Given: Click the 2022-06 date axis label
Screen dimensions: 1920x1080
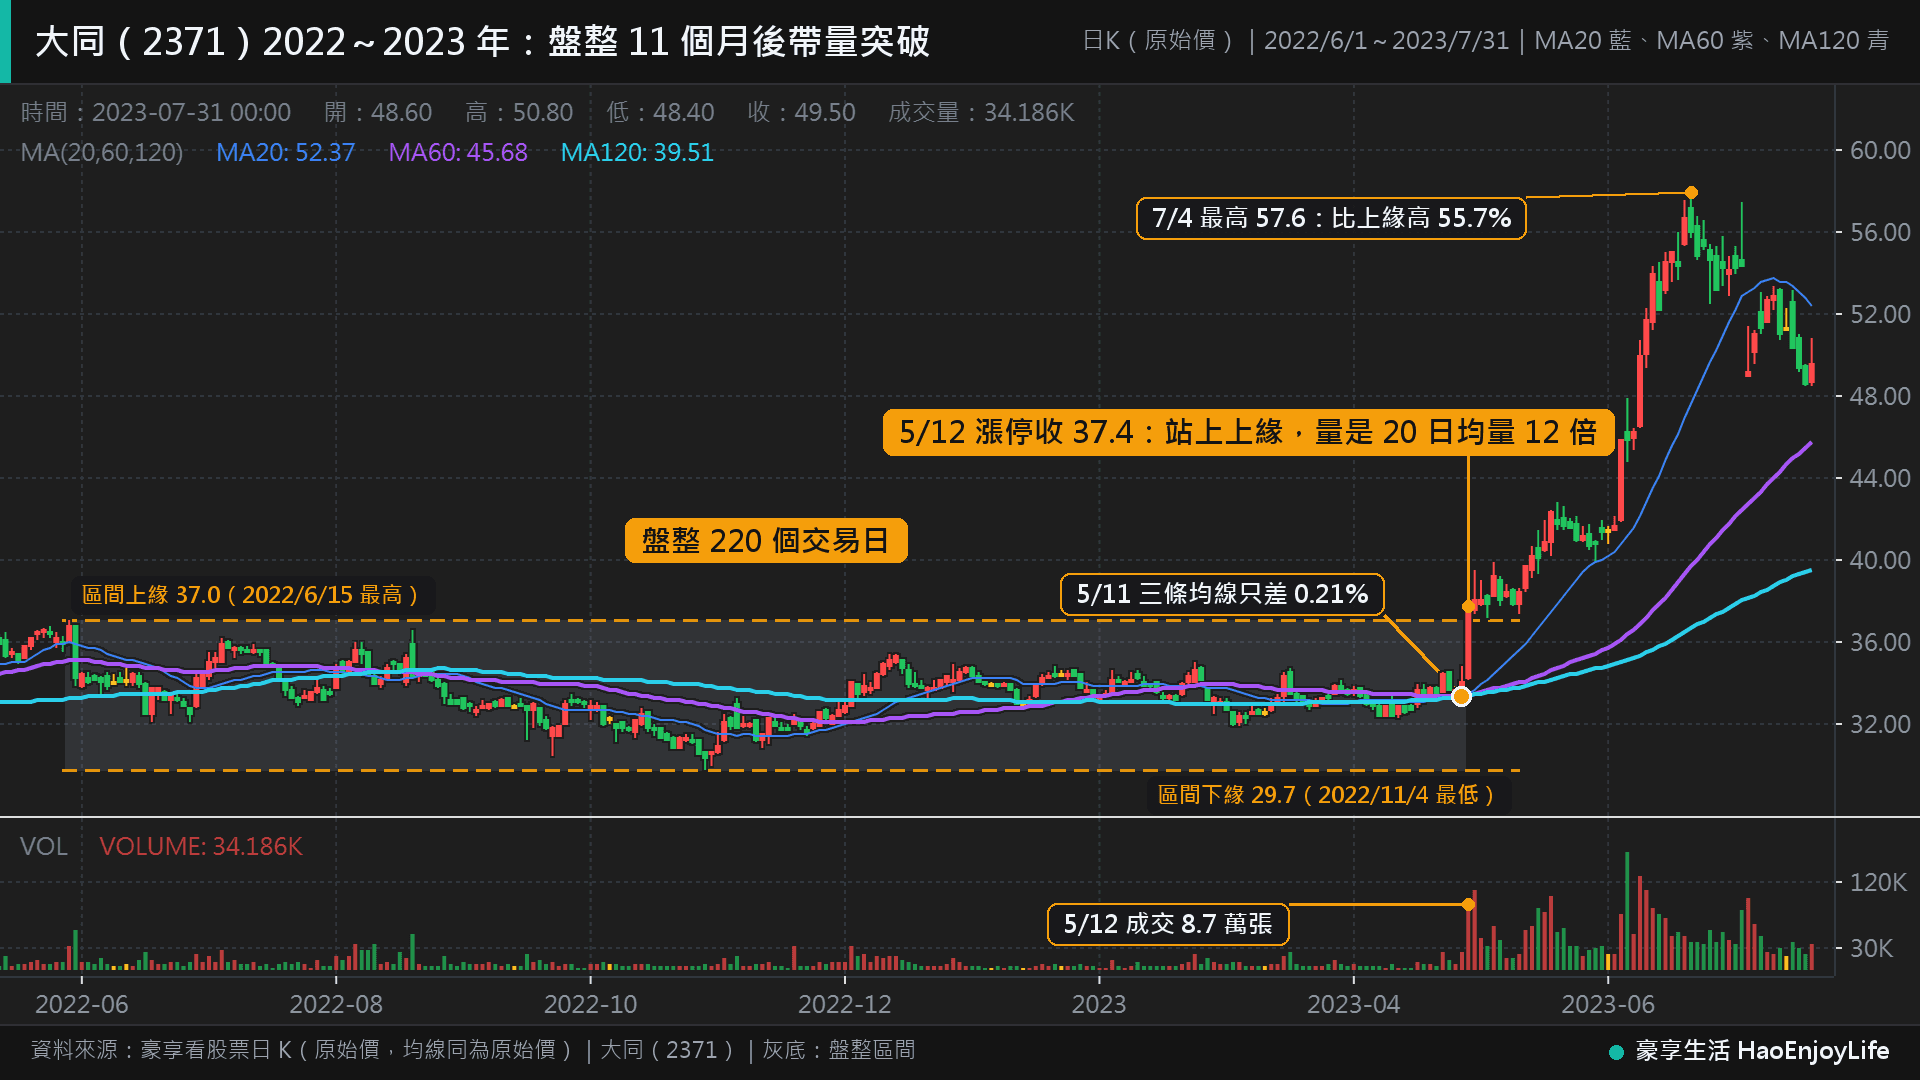Looking at the screenshot, I should [x=82, y=1004].
